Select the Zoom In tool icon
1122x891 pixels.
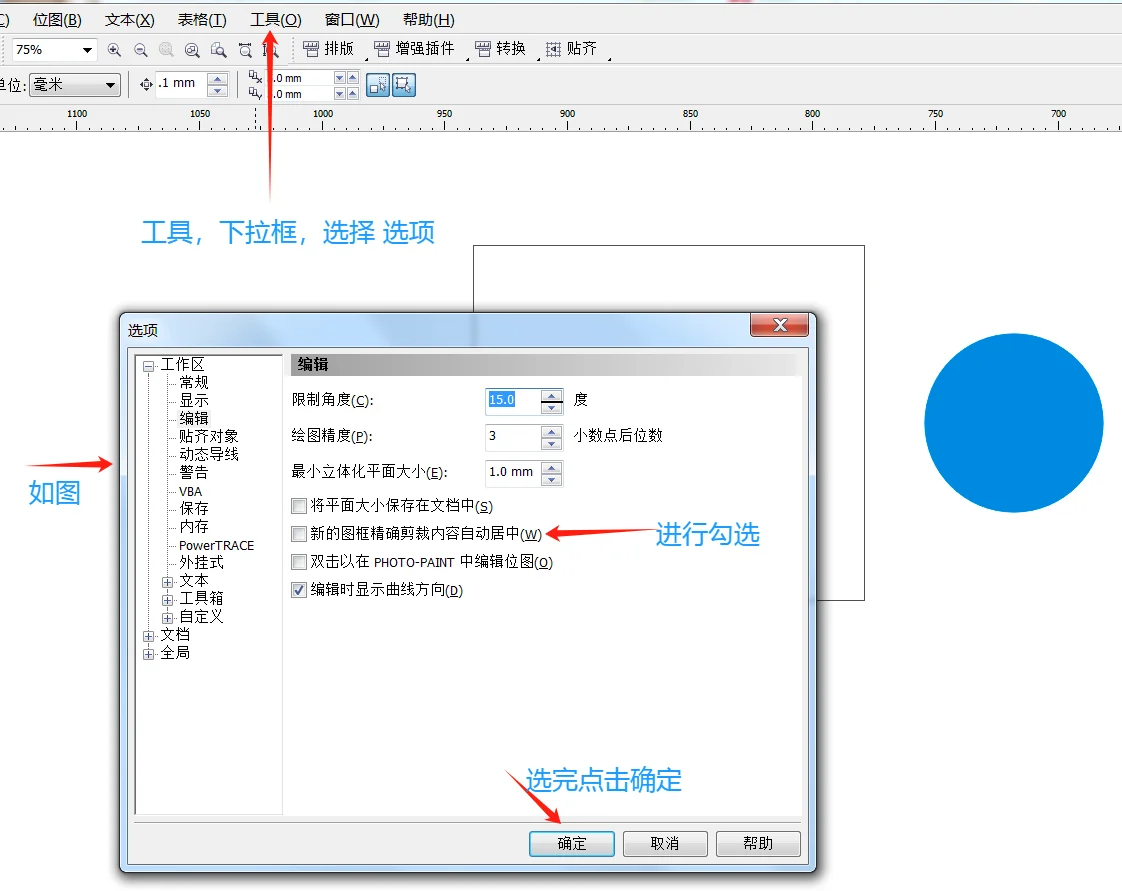tap(115, 49)
